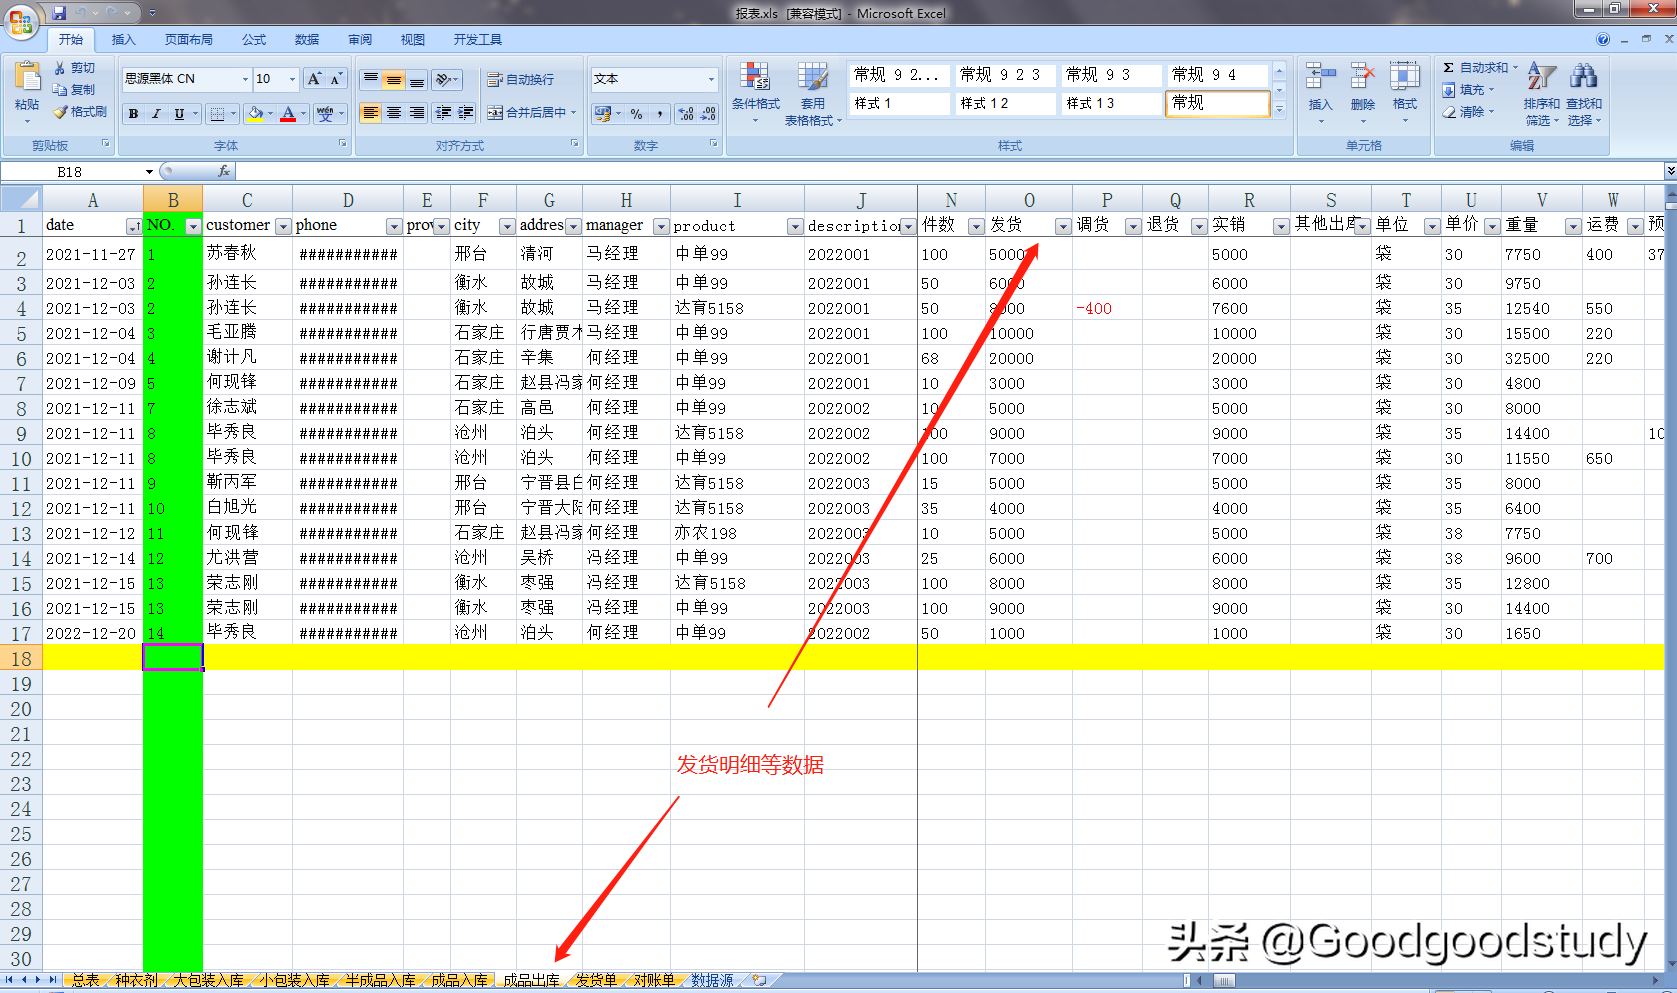Expand the Name Box dropdown for B18
This screenshot has height=993, width=1677.
[150, 172]
